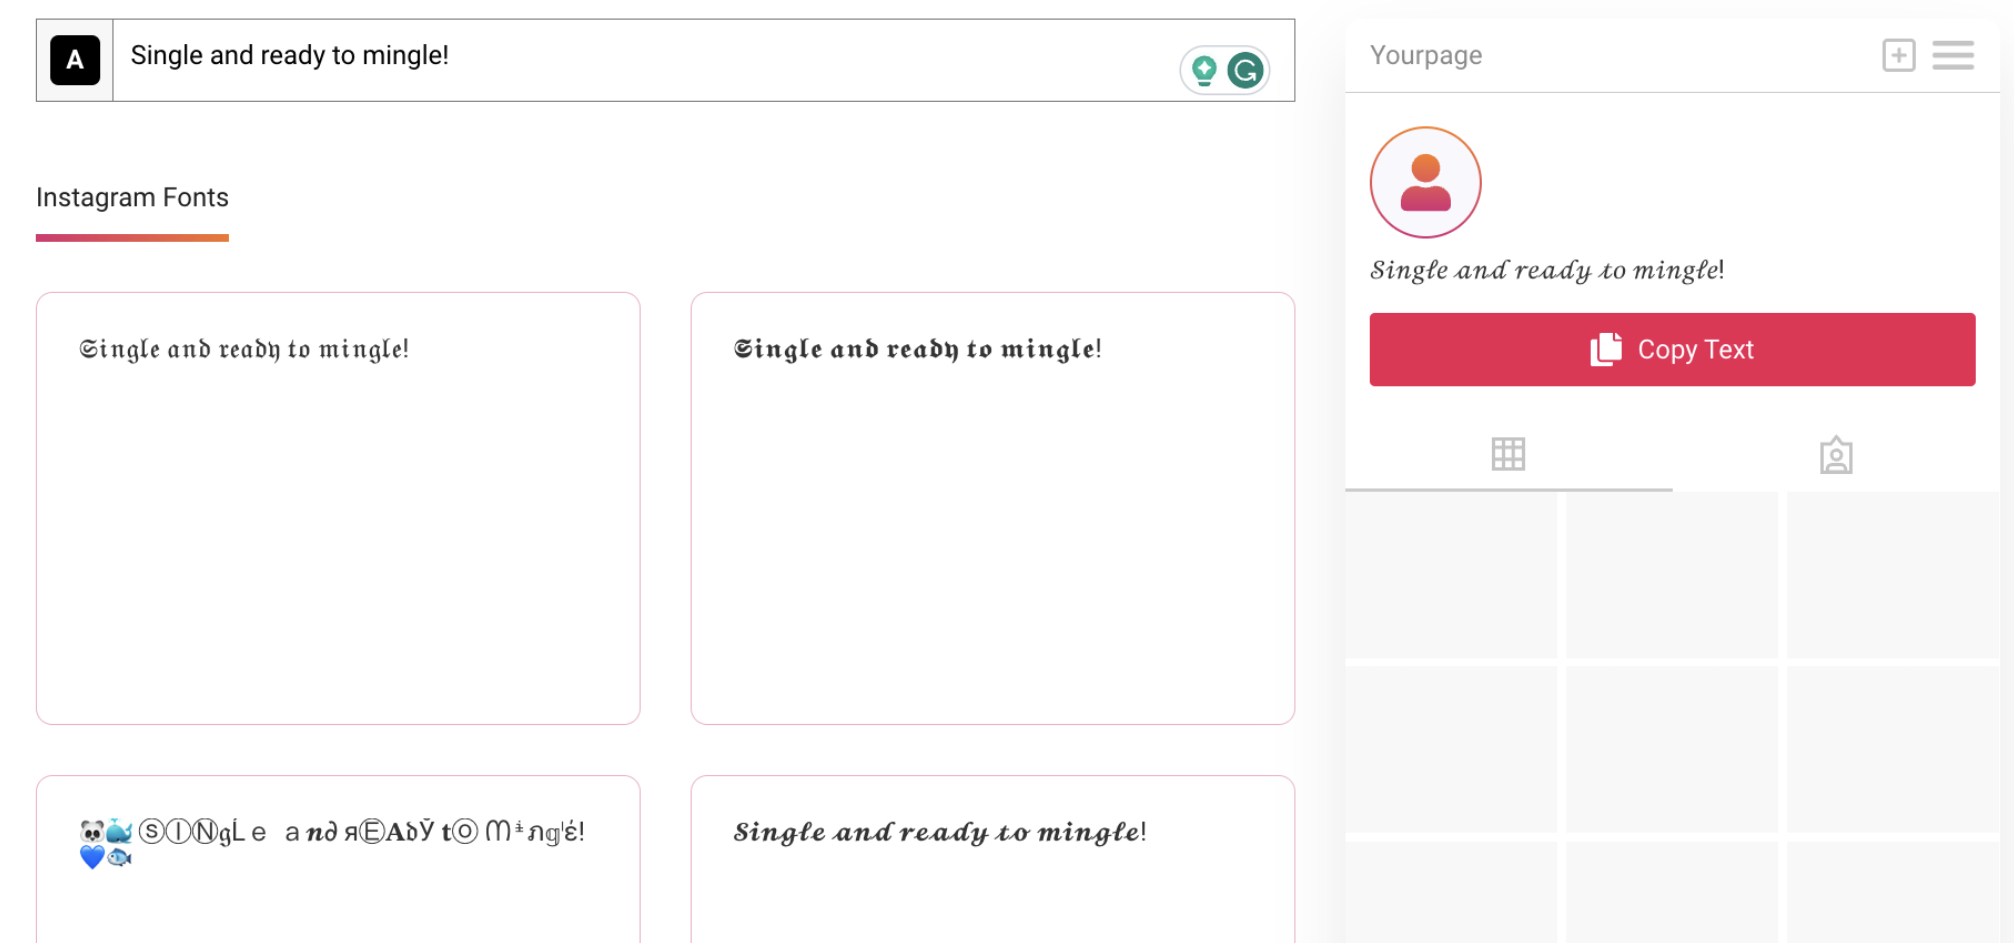Image resolution: width=2014 pixels, height=943 pixels.
Task: Click the black A logo icon
Action: pyautogui.click(x=74, y=60)
